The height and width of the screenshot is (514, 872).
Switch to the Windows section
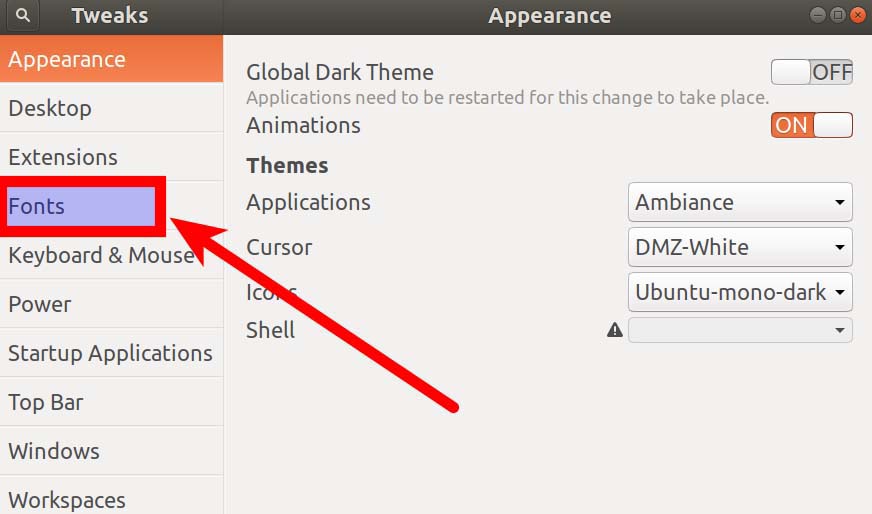coord(54,451)
